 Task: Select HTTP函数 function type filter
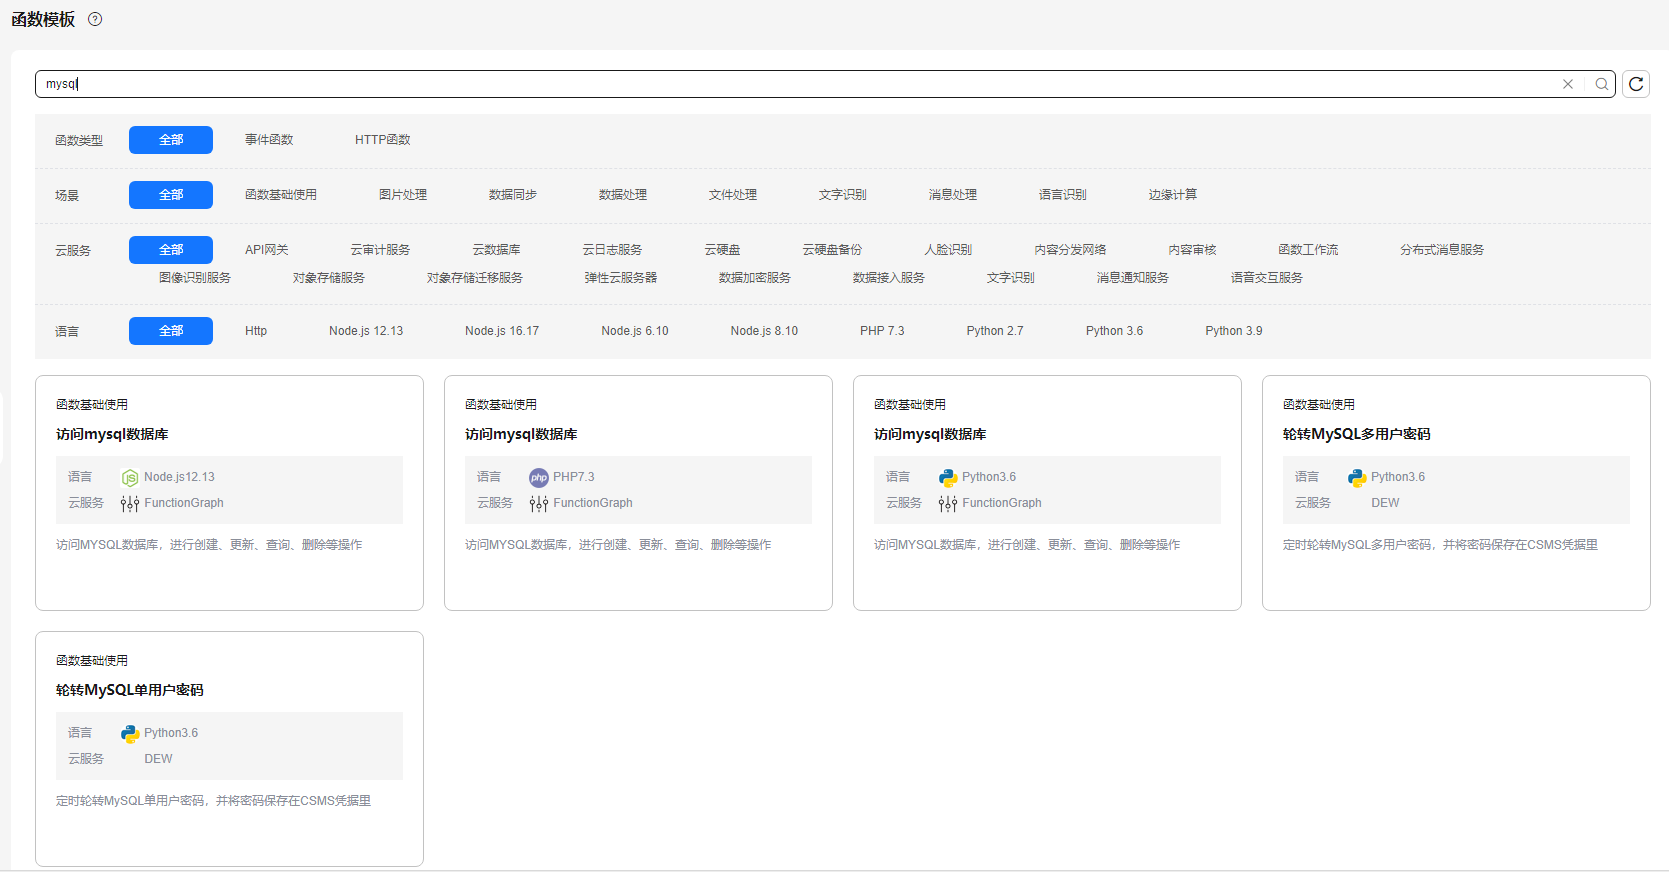click(x=382, y=140)
